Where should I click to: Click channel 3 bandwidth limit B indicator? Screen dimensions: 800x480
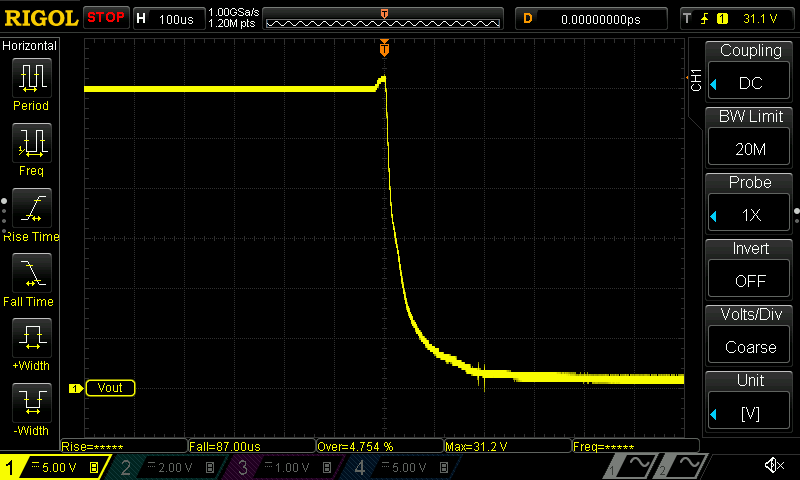(x=327, y=467)
